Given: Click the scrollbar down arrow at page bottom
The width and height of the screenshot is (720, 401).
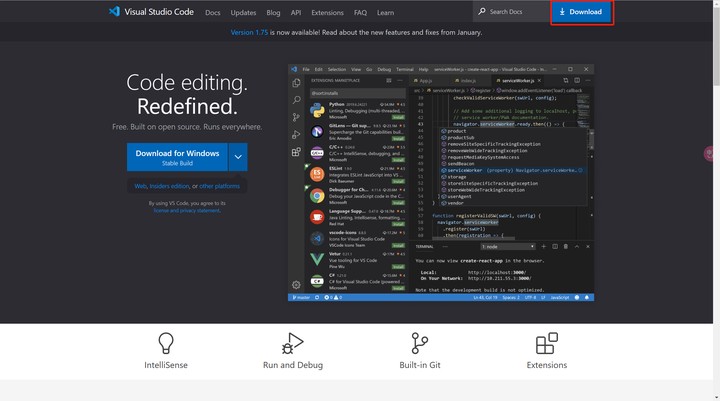Looking at the screenshot, I should point(716,397).
